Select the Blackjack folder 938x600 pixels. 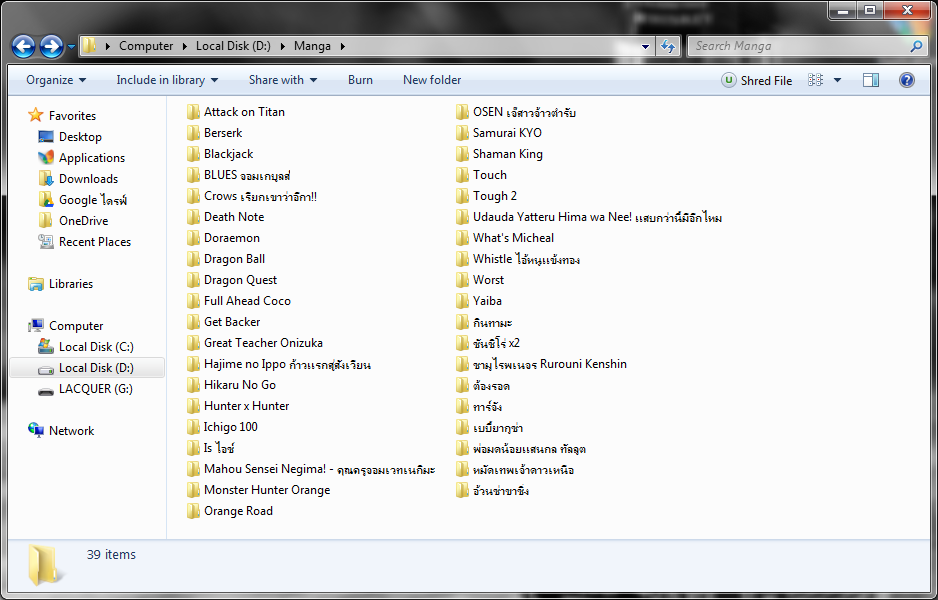click(220, 154)
